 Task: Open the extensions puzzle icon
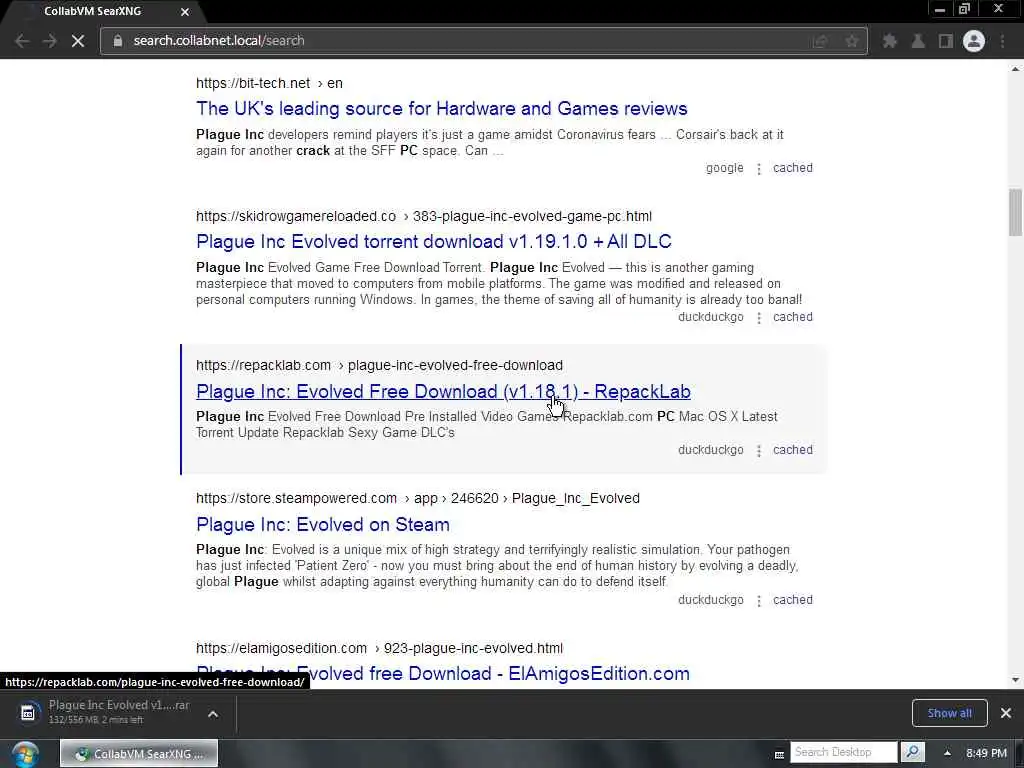pyautogui.click(x=889, y=41)
